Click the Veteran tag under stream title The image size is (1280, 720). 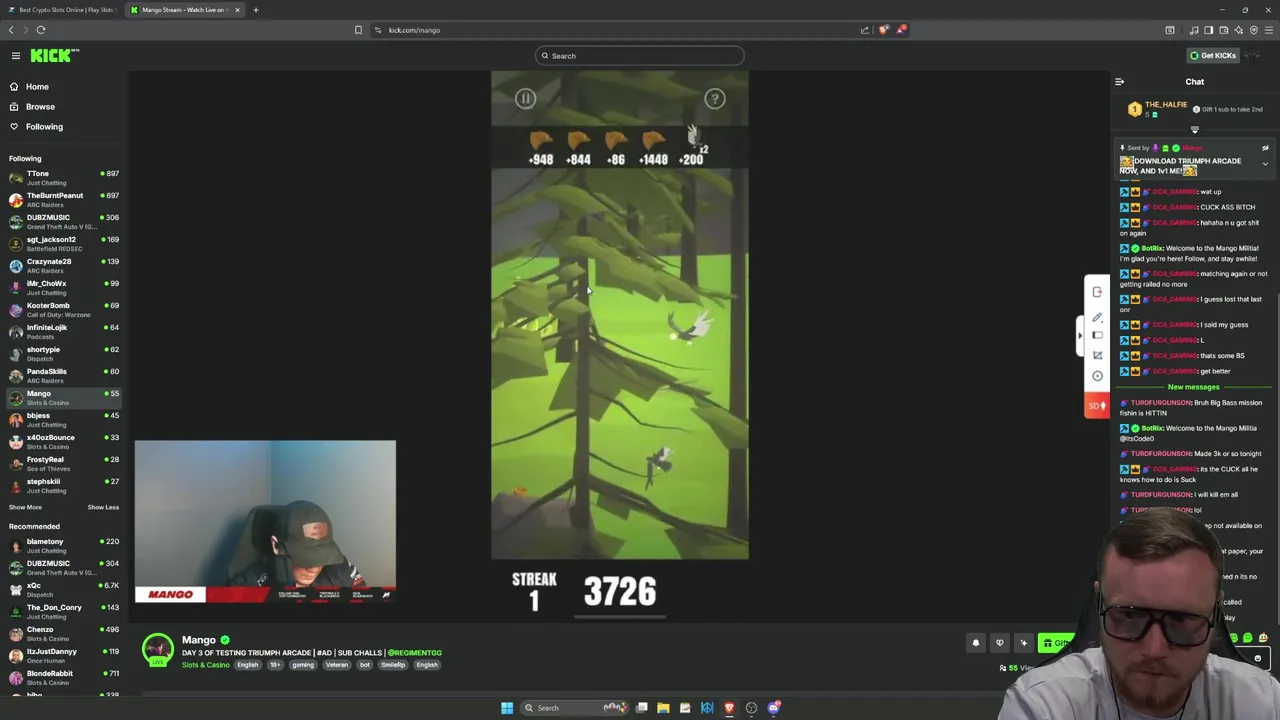pyautogui.click(x=336, y=665)
